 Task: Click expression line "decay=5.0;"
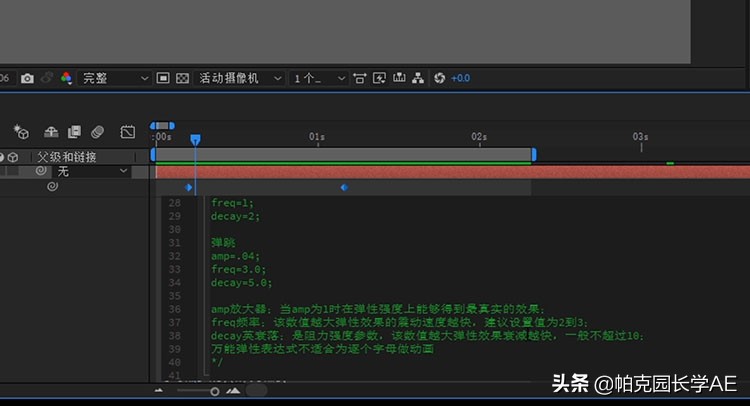click(242, 283)
